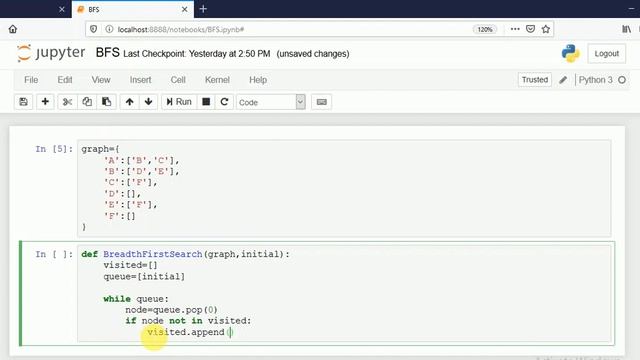Open the Insert menu

(140, 80)
